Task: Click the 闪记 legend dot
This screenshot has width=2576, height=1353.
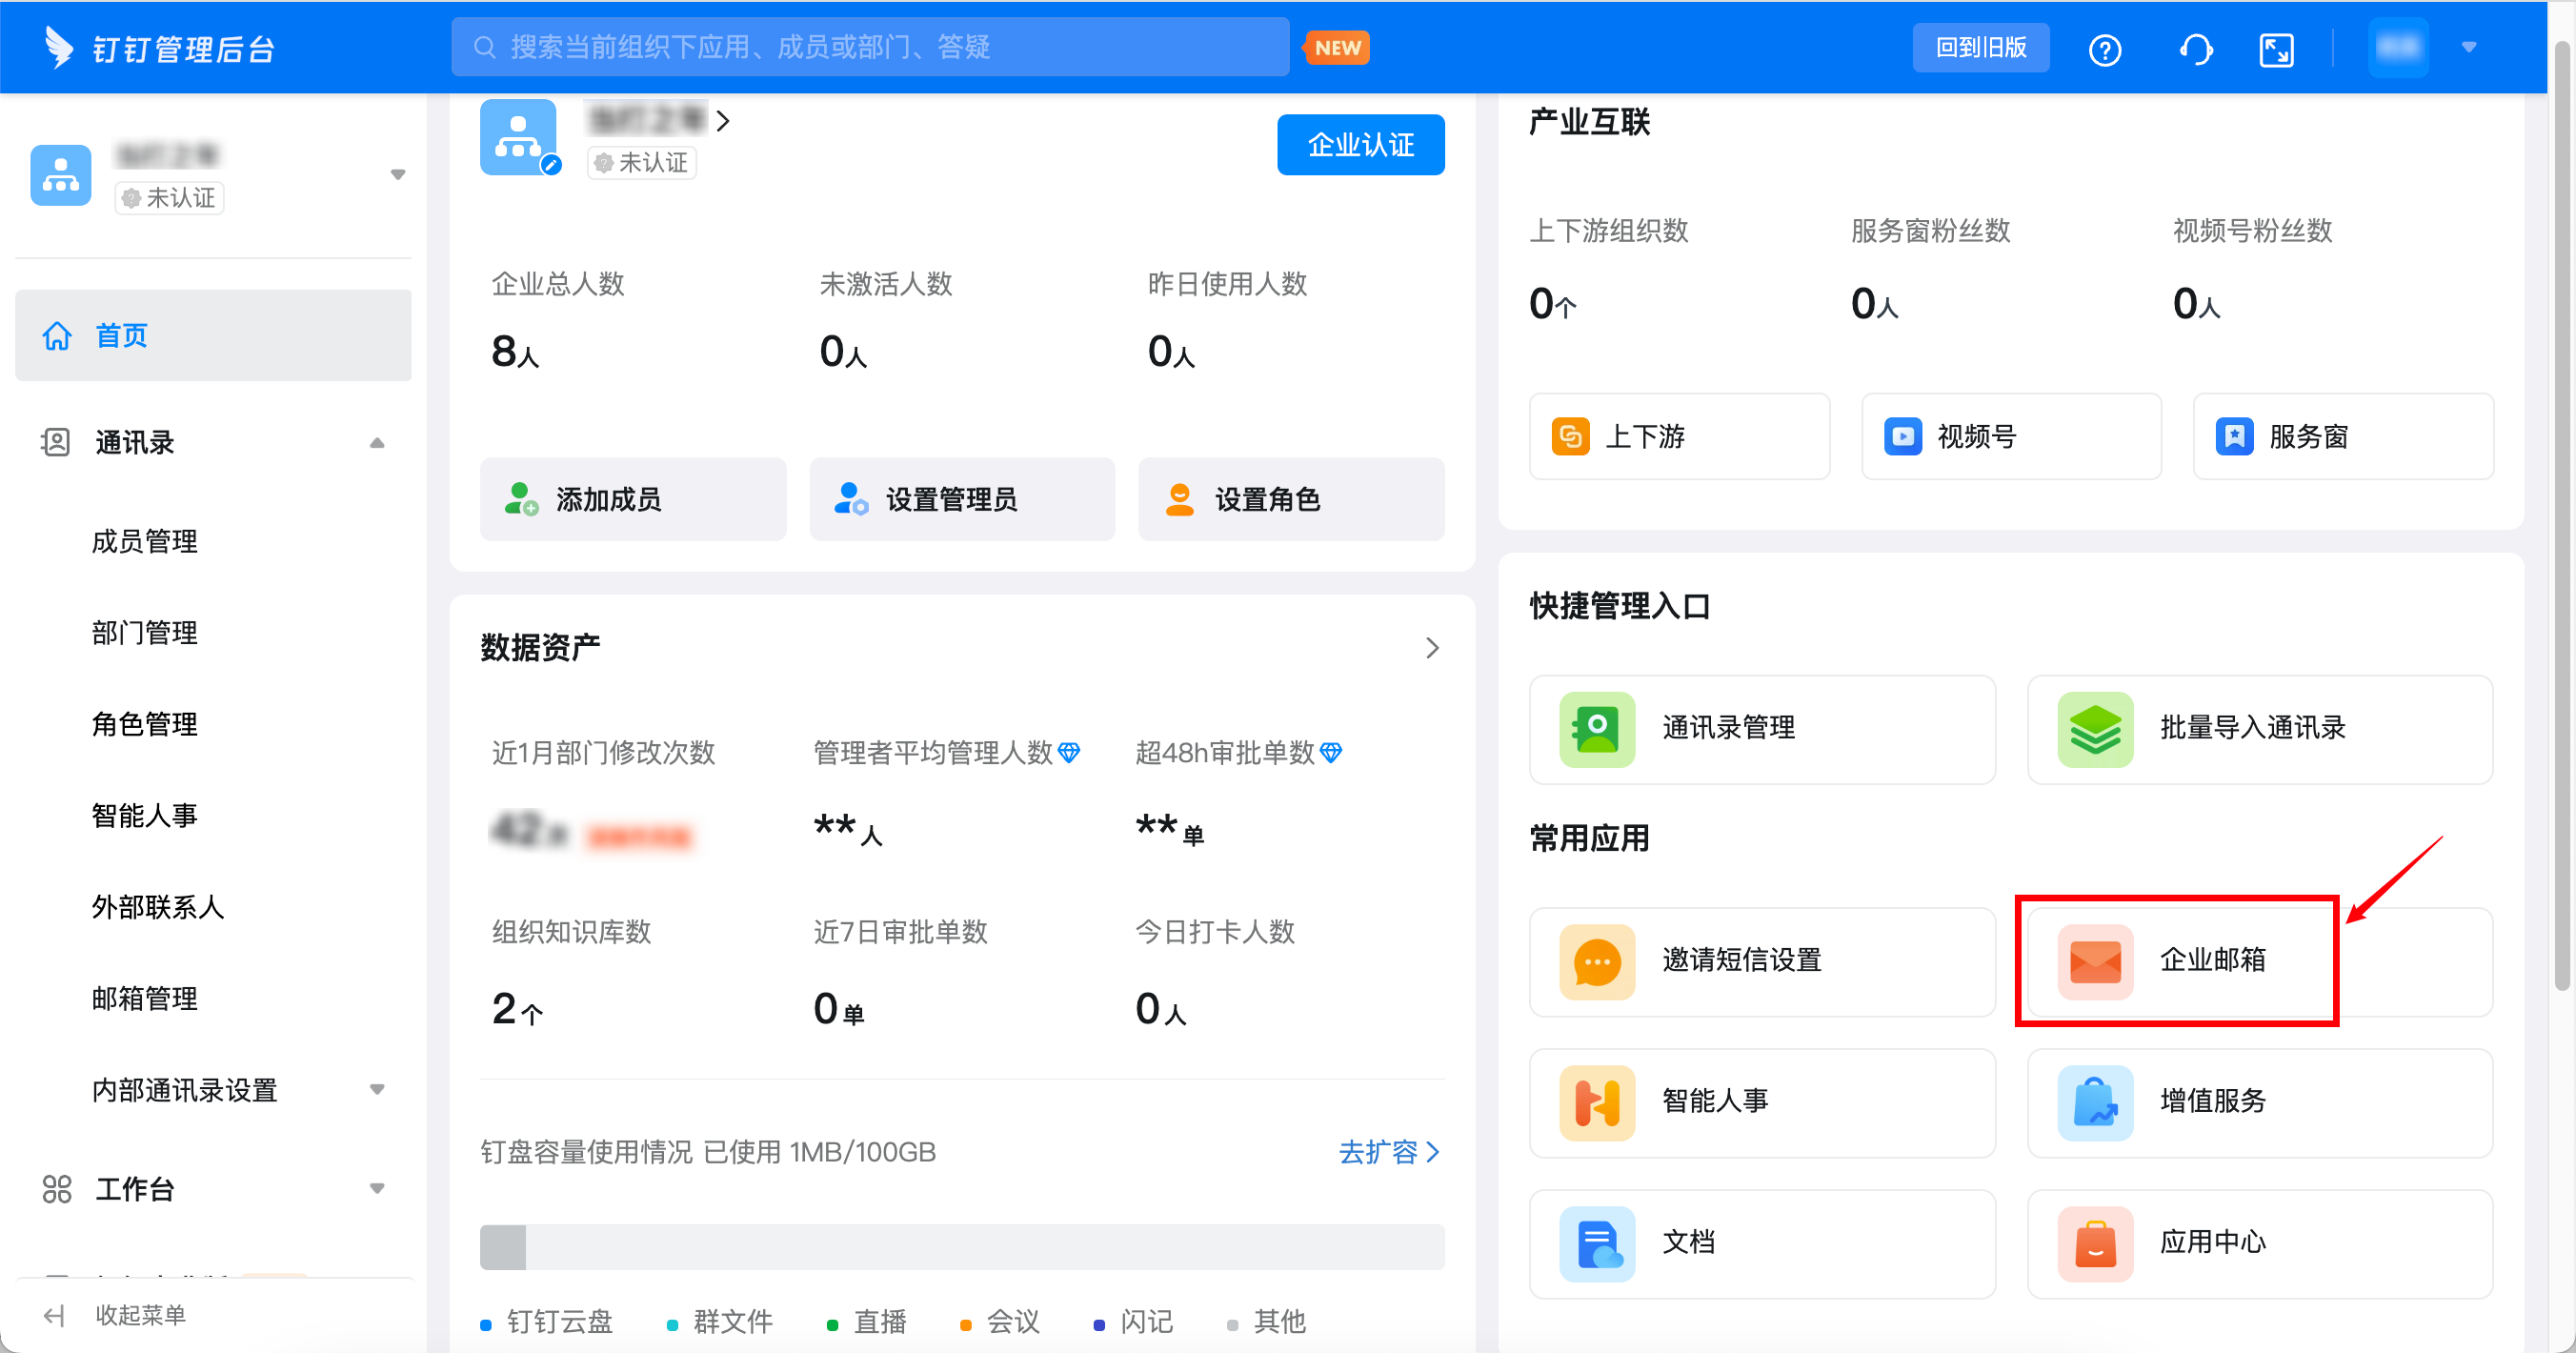Action: click(x=1099, y=1324)
